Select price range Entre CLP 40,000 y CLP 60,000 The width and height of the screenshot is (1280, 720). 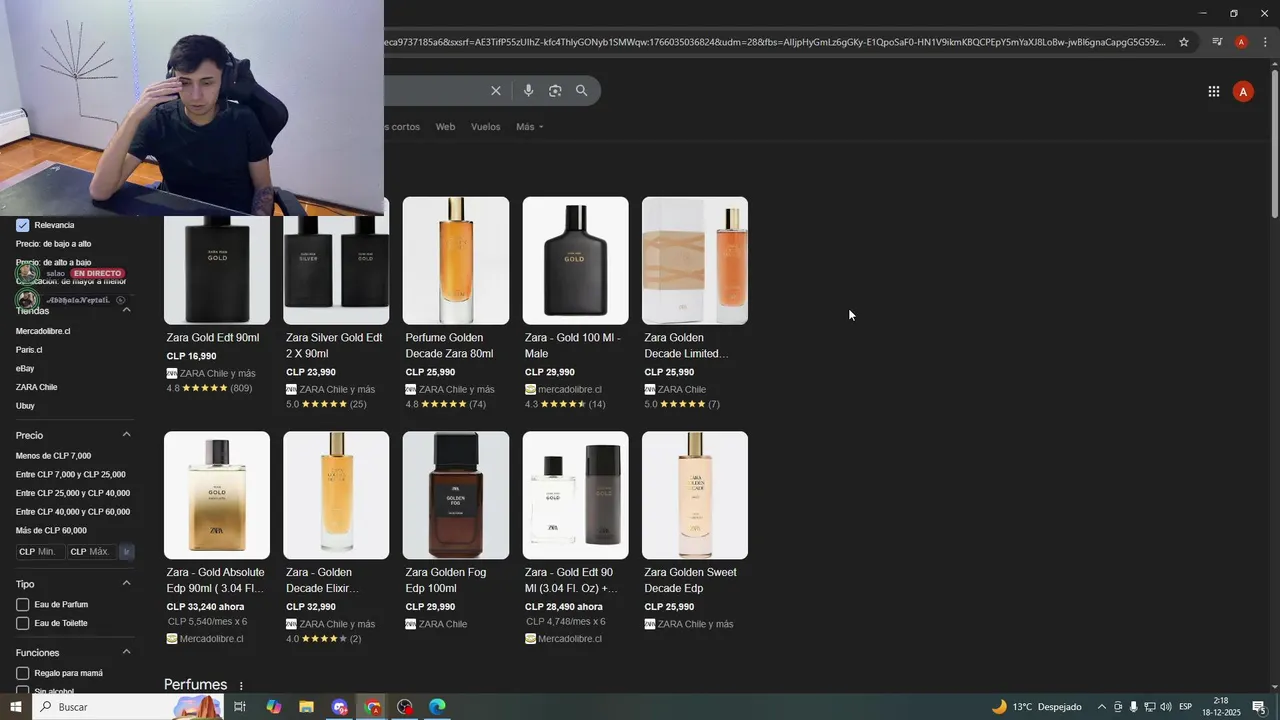point(73,512)
